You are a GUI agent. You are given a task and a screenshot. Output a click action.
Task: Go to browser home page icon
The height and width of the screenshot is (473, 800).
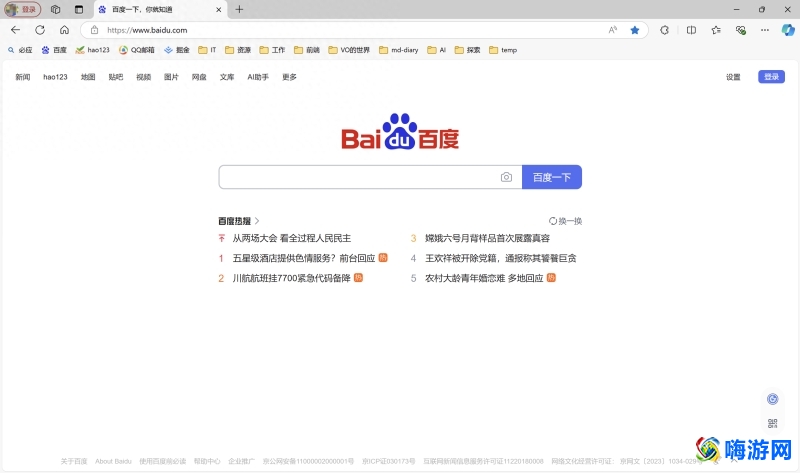[x=64, y=30]
